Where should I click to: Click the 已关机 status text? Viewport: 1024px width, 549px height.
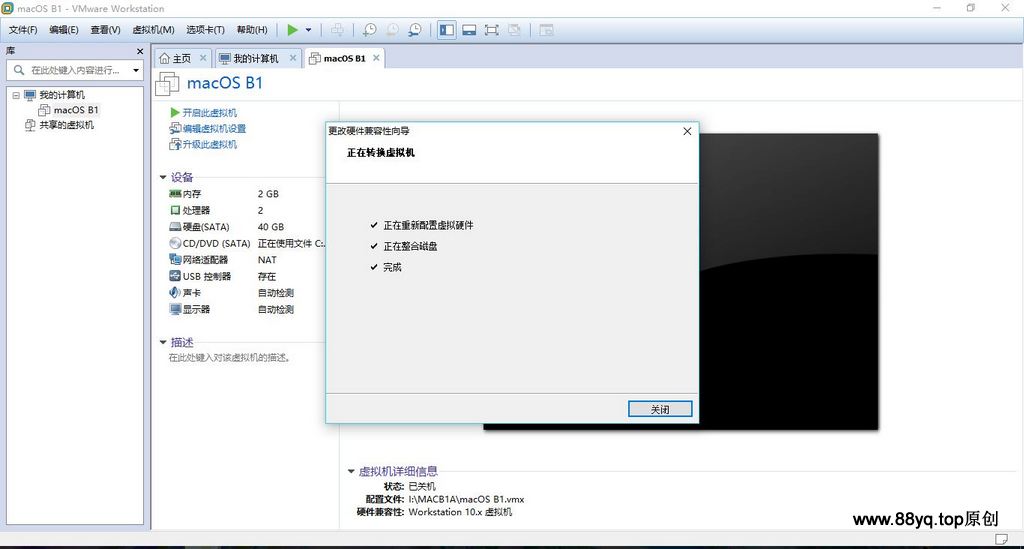click(x=422, y=486)
